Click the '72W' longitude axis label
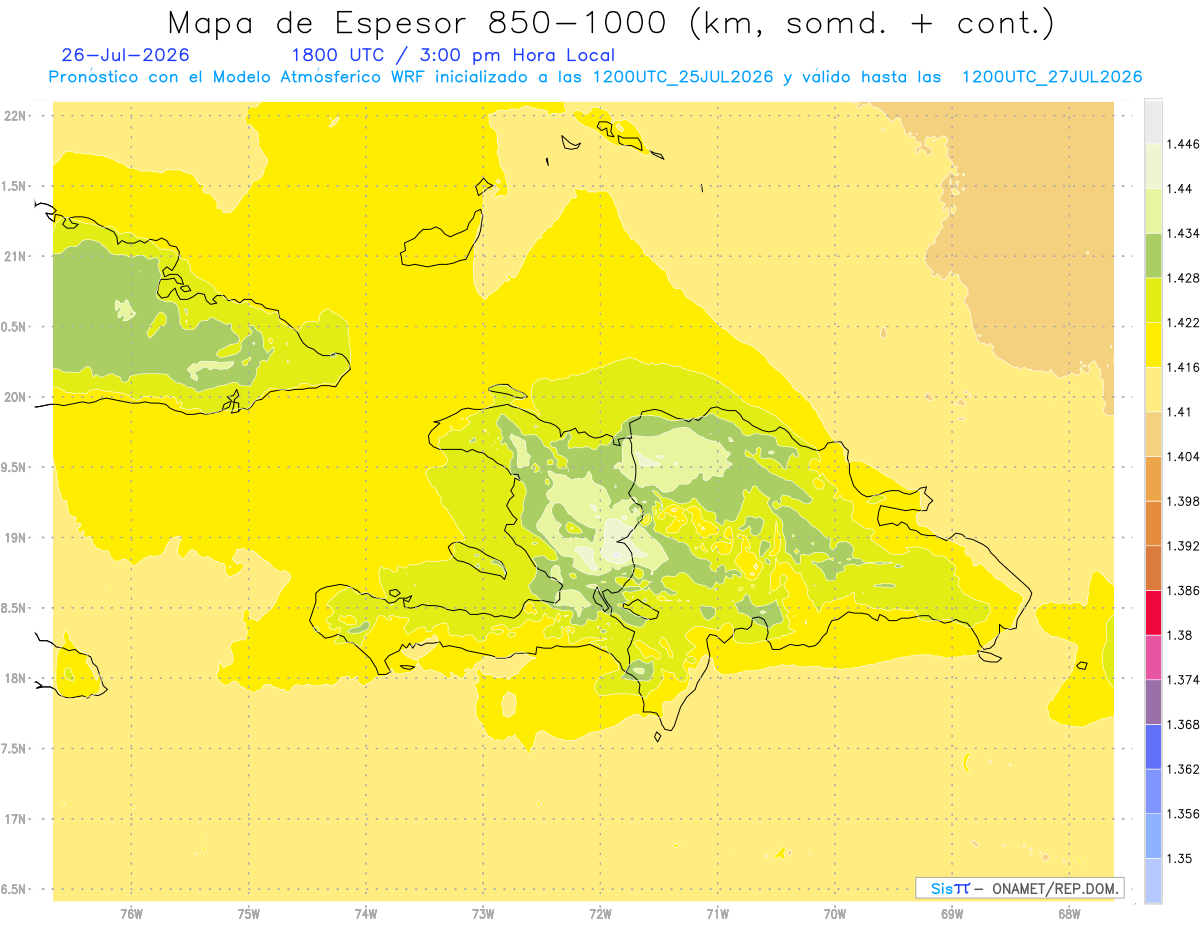 coord(600,914)
